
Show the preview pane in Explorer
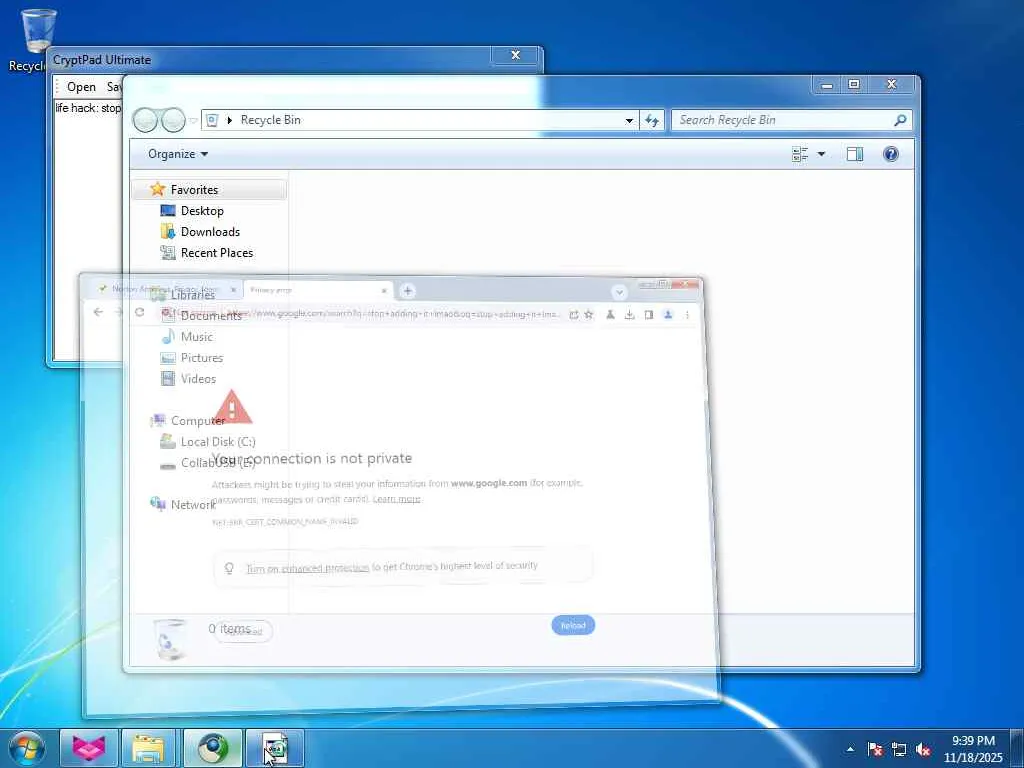[x=855, y=154]
